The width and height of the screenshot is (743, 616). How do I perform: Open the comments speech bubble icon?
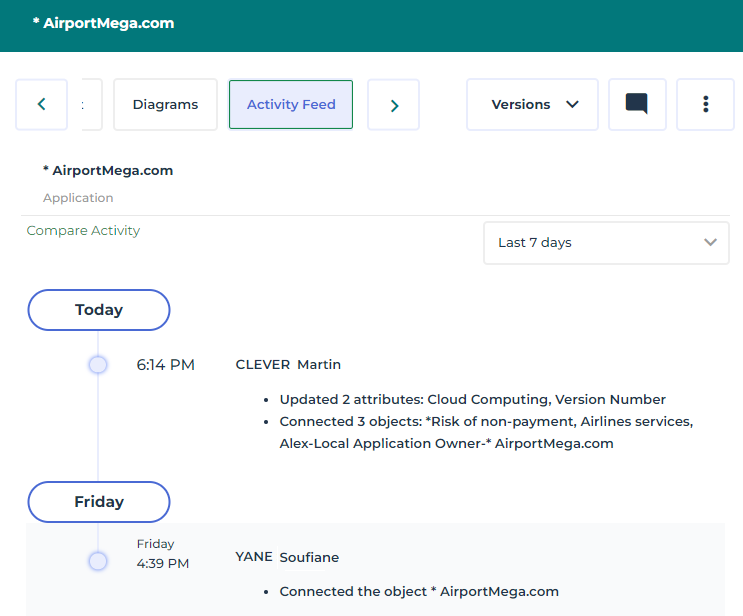click(x=637, y=104)
